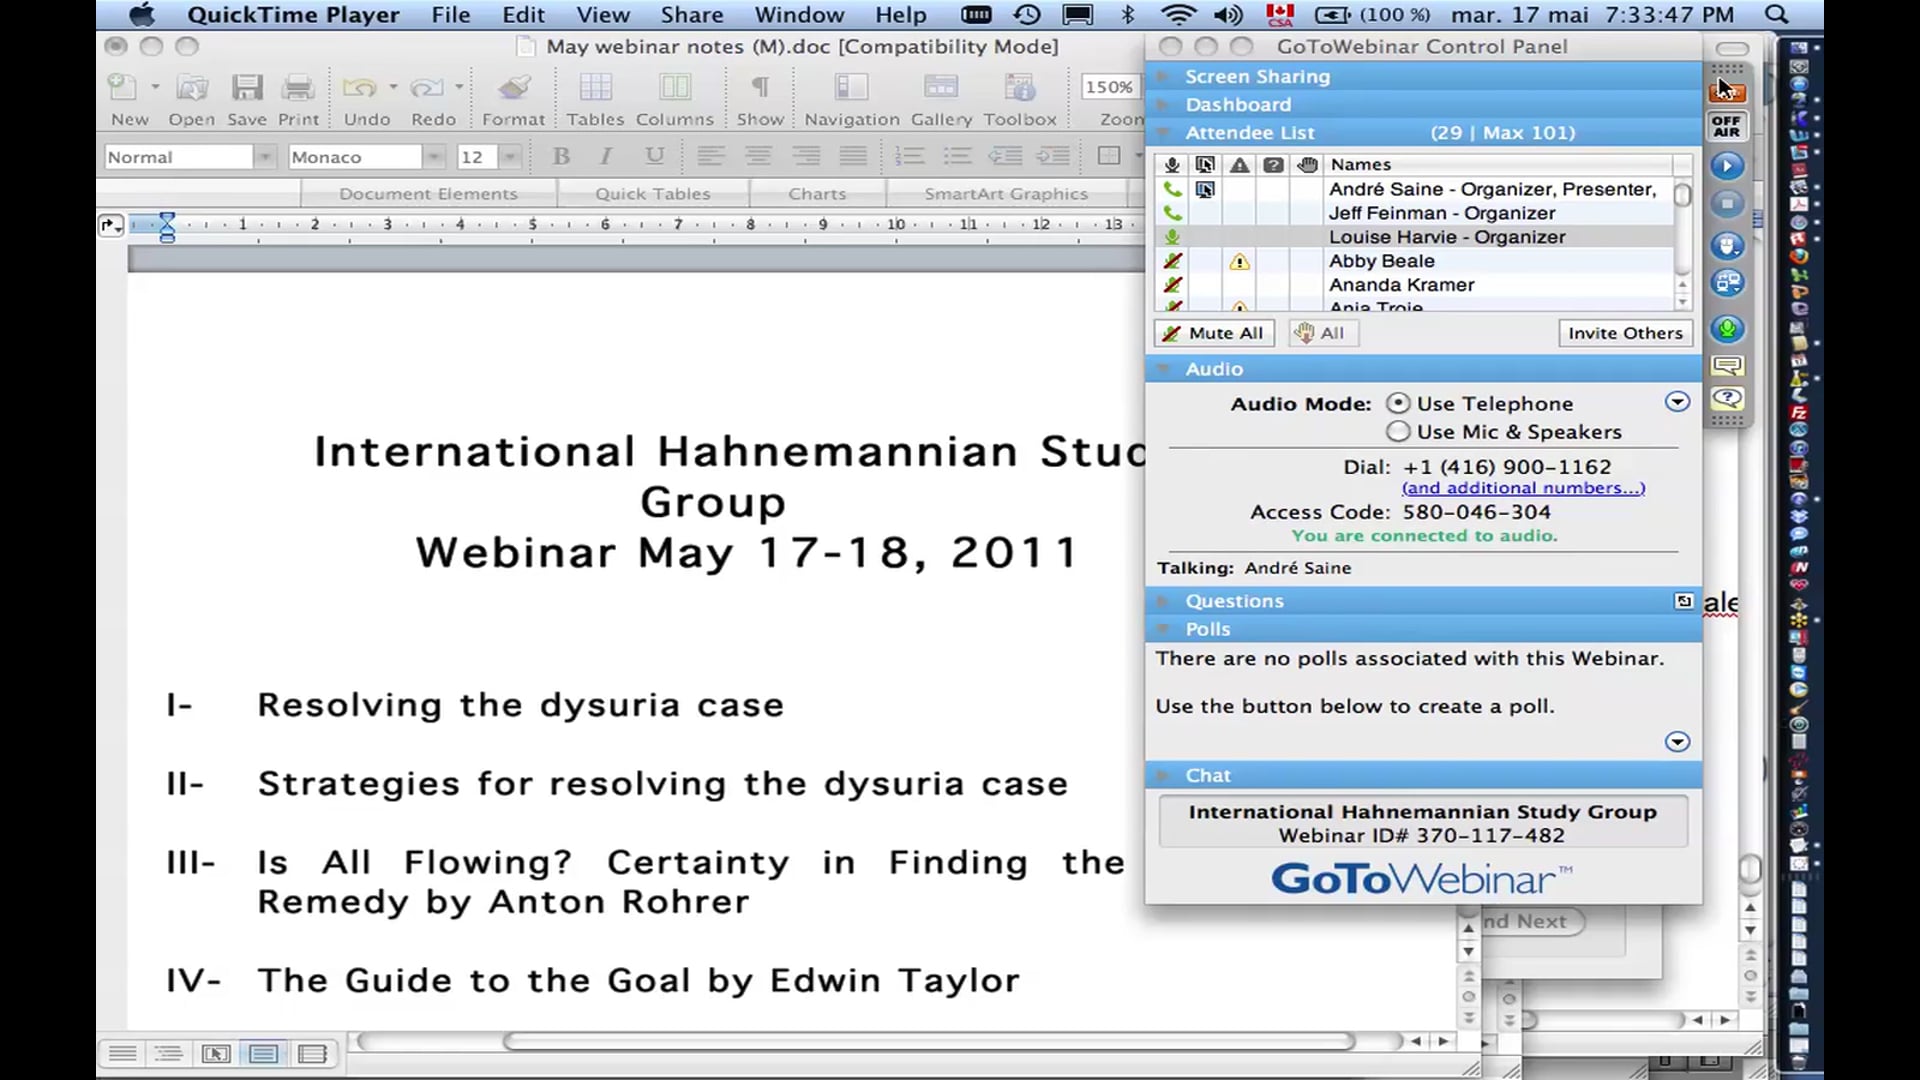This screenshot has height=1080, width=1920.
Task: Toggle paragraph marks with the Show icon
Action: [x=759, y=97]
